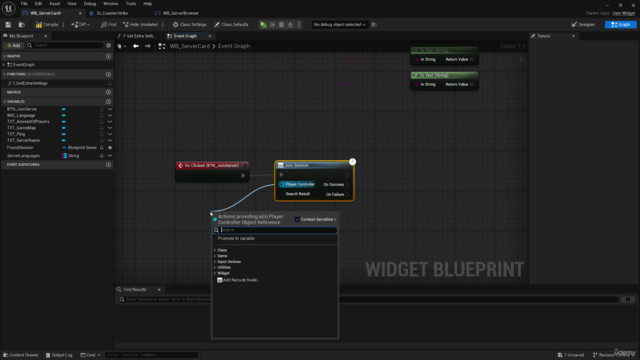
Task: Open the Asset menu
Action: tap(54, 4)
